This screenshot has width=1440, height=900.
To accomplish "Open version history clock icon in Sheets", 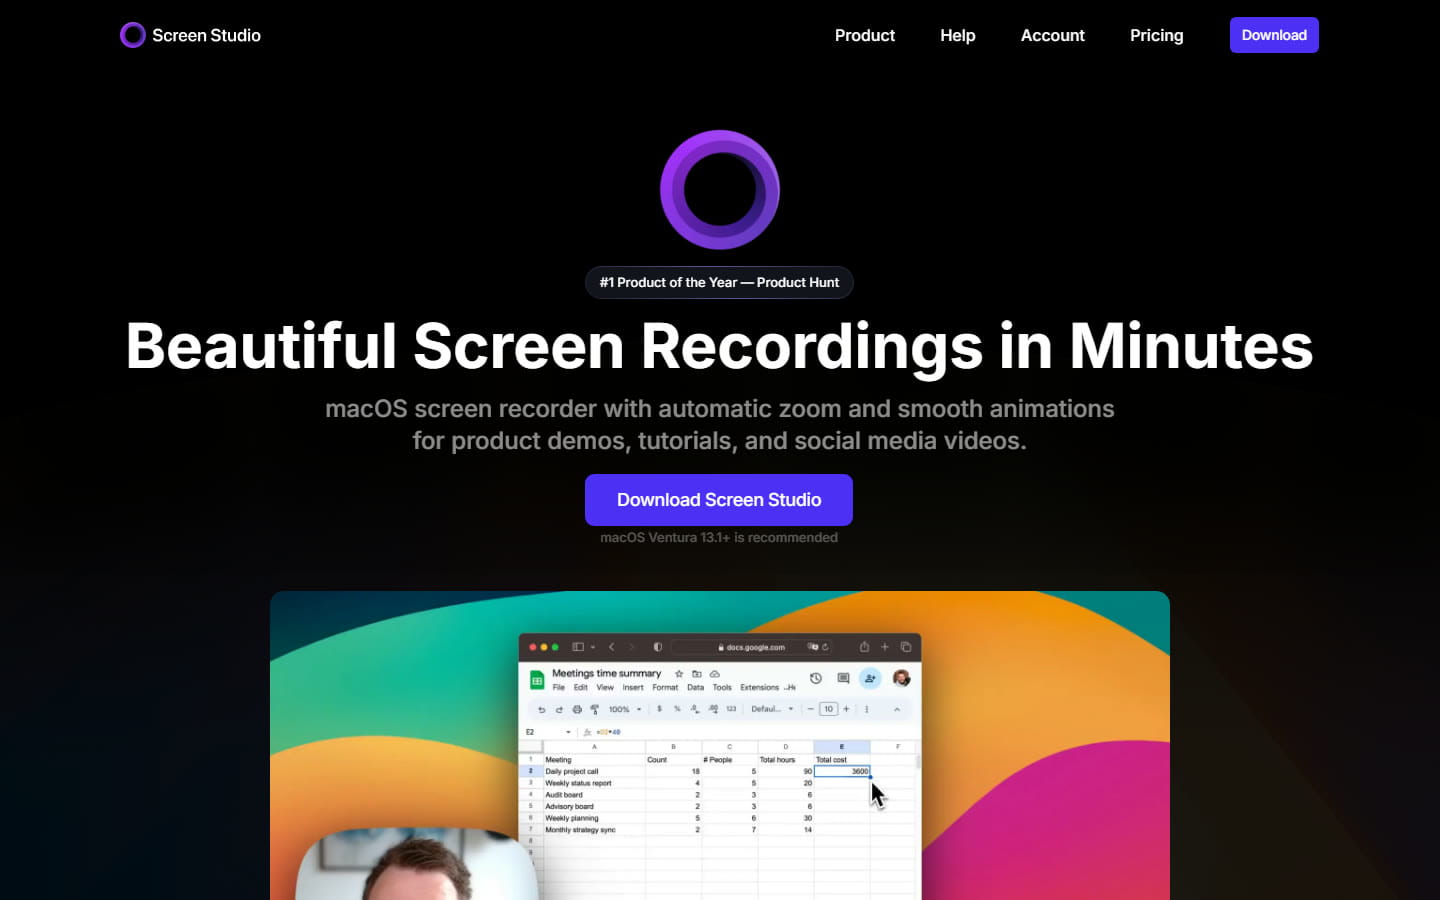I will [x=816, y=678].
